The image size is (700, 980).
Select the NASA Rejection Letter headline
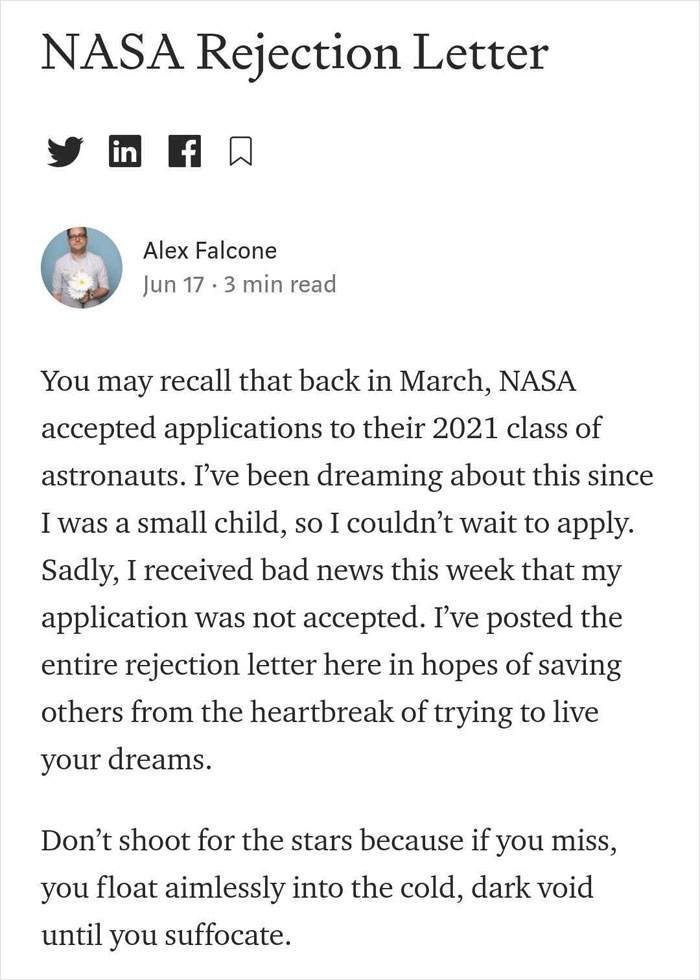pyautogui.click(x=294, y=56)
